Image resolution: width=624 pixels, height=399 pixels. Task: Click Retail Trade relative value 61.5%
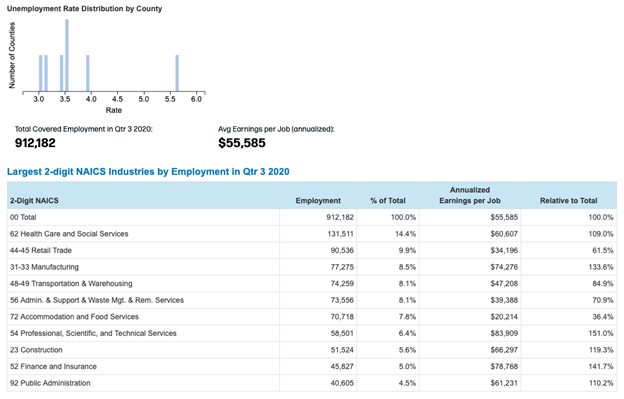603,250
